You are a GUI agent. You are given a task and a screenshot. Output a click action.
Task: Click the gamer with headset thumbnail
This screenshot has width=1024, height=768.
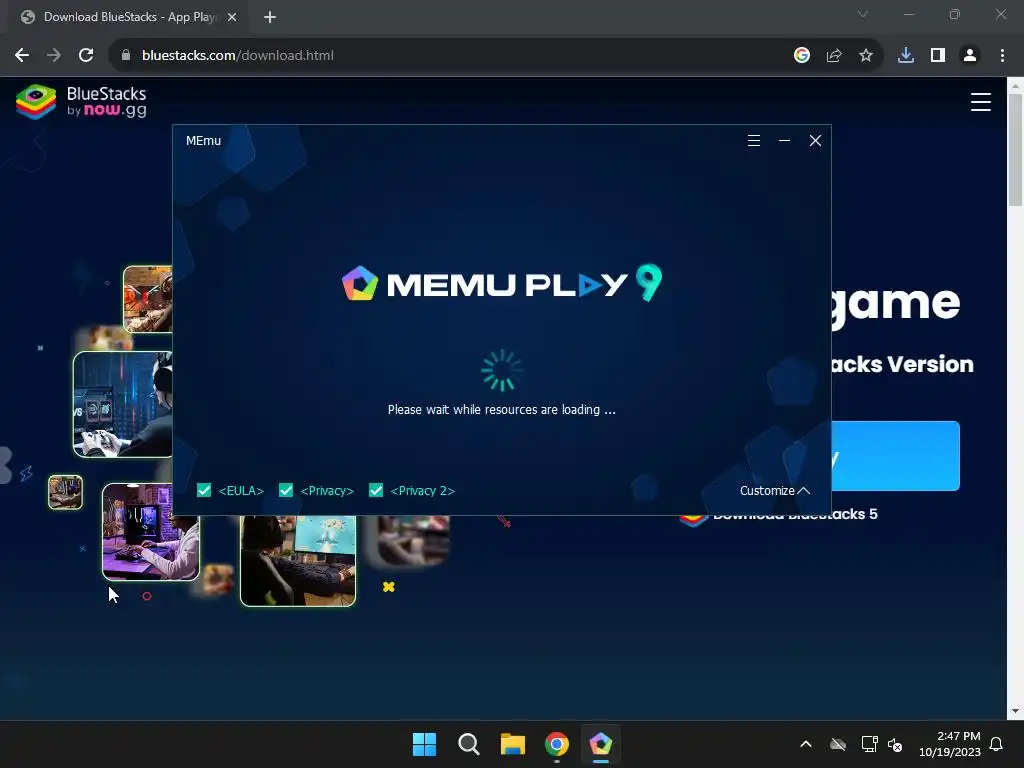(x=123, y=404)
